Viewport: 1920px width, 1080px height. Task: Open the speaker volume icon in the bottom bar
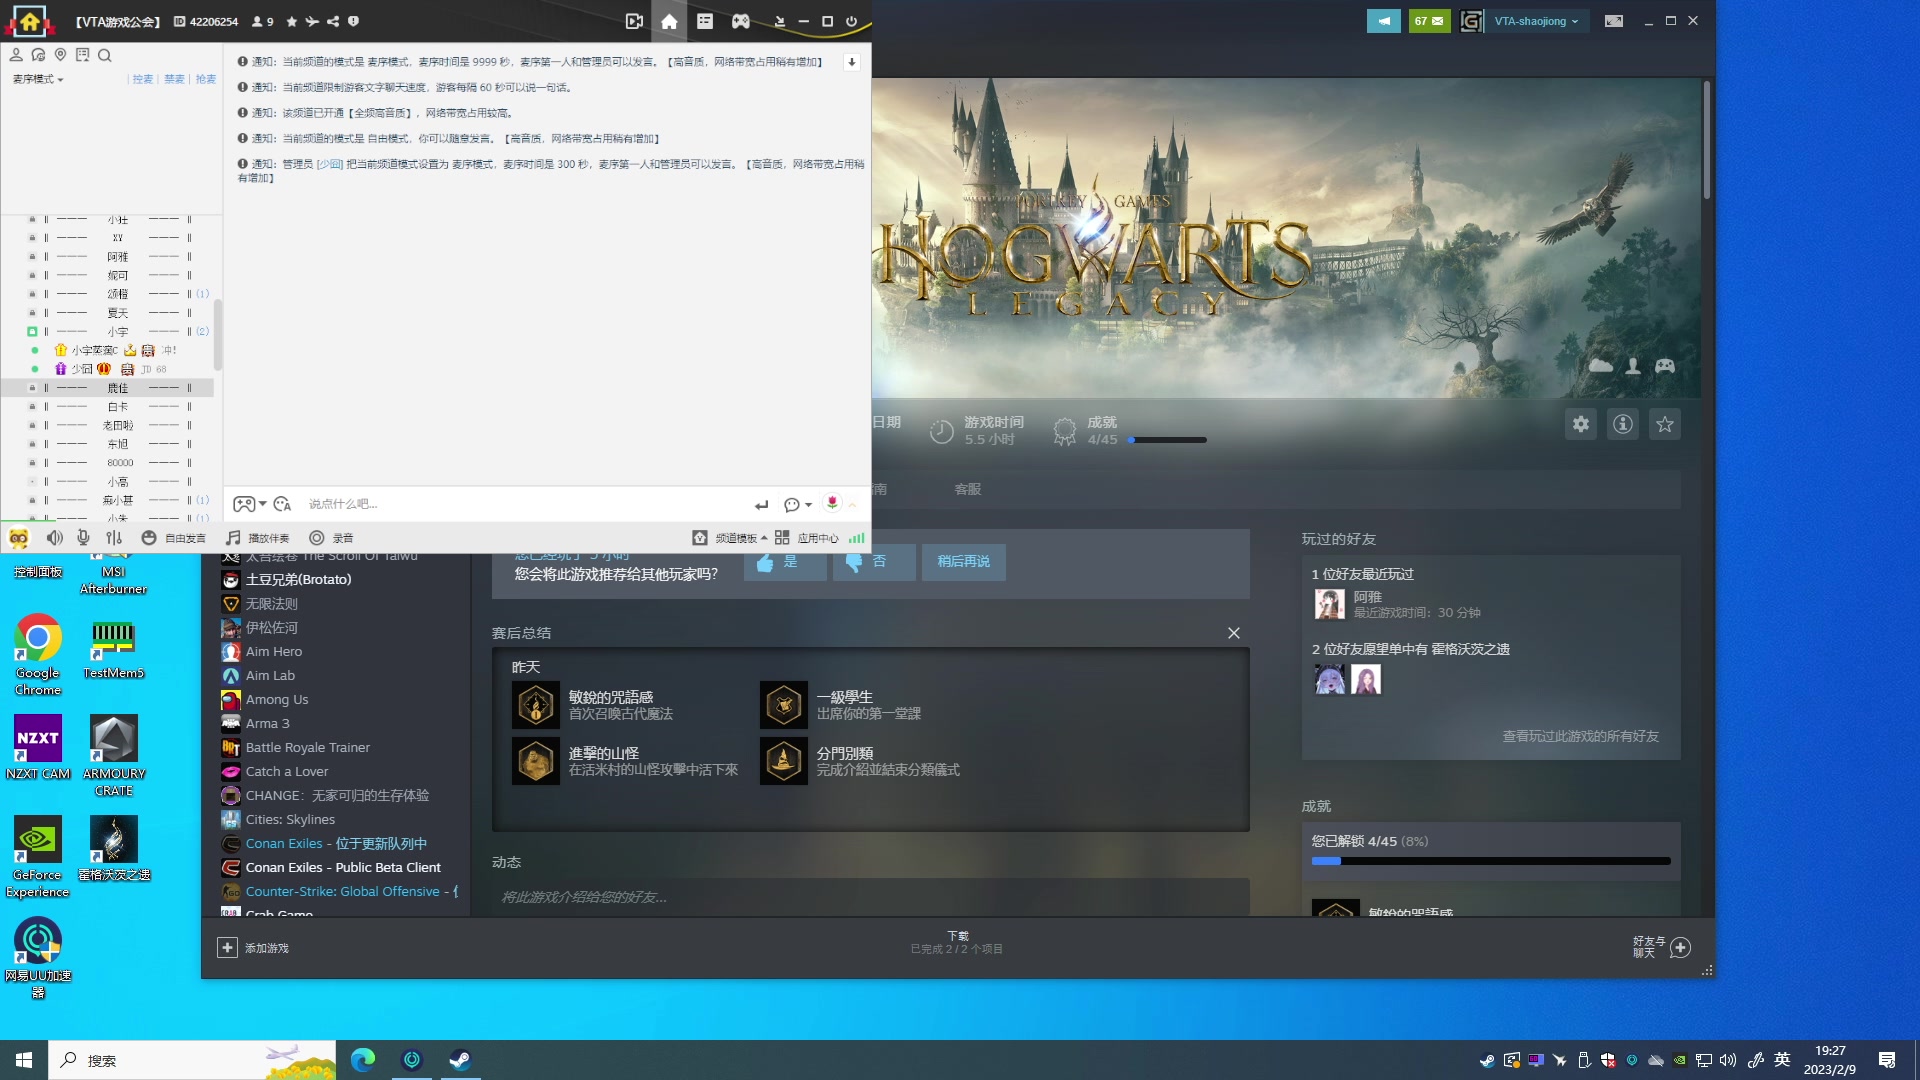[x=54, y=538]
